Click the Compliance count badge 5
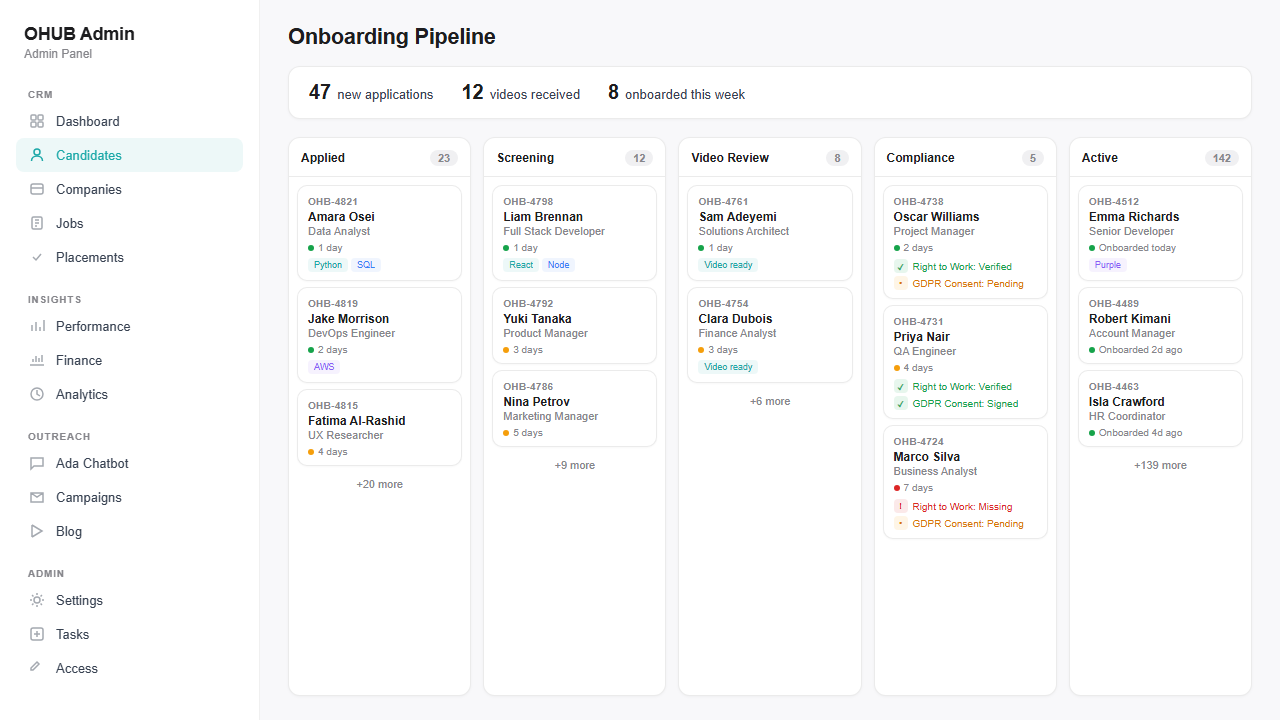The height and width of the screenshot is (720, 1280). (x=1033, y=158)
